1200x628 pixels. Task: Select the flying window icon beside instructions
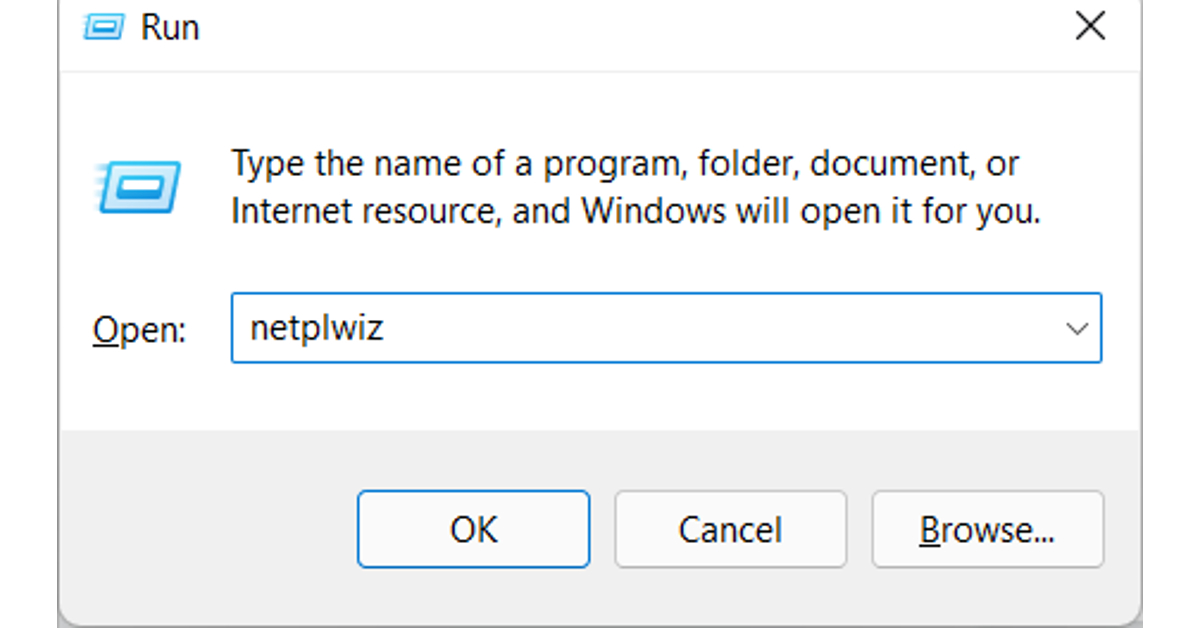pos(140,186)
